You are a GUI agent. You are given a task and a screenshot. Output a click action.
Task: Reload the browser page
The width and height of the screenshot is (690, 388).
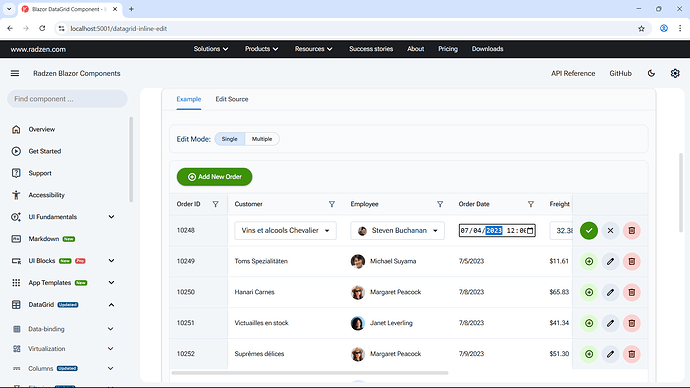42,29
